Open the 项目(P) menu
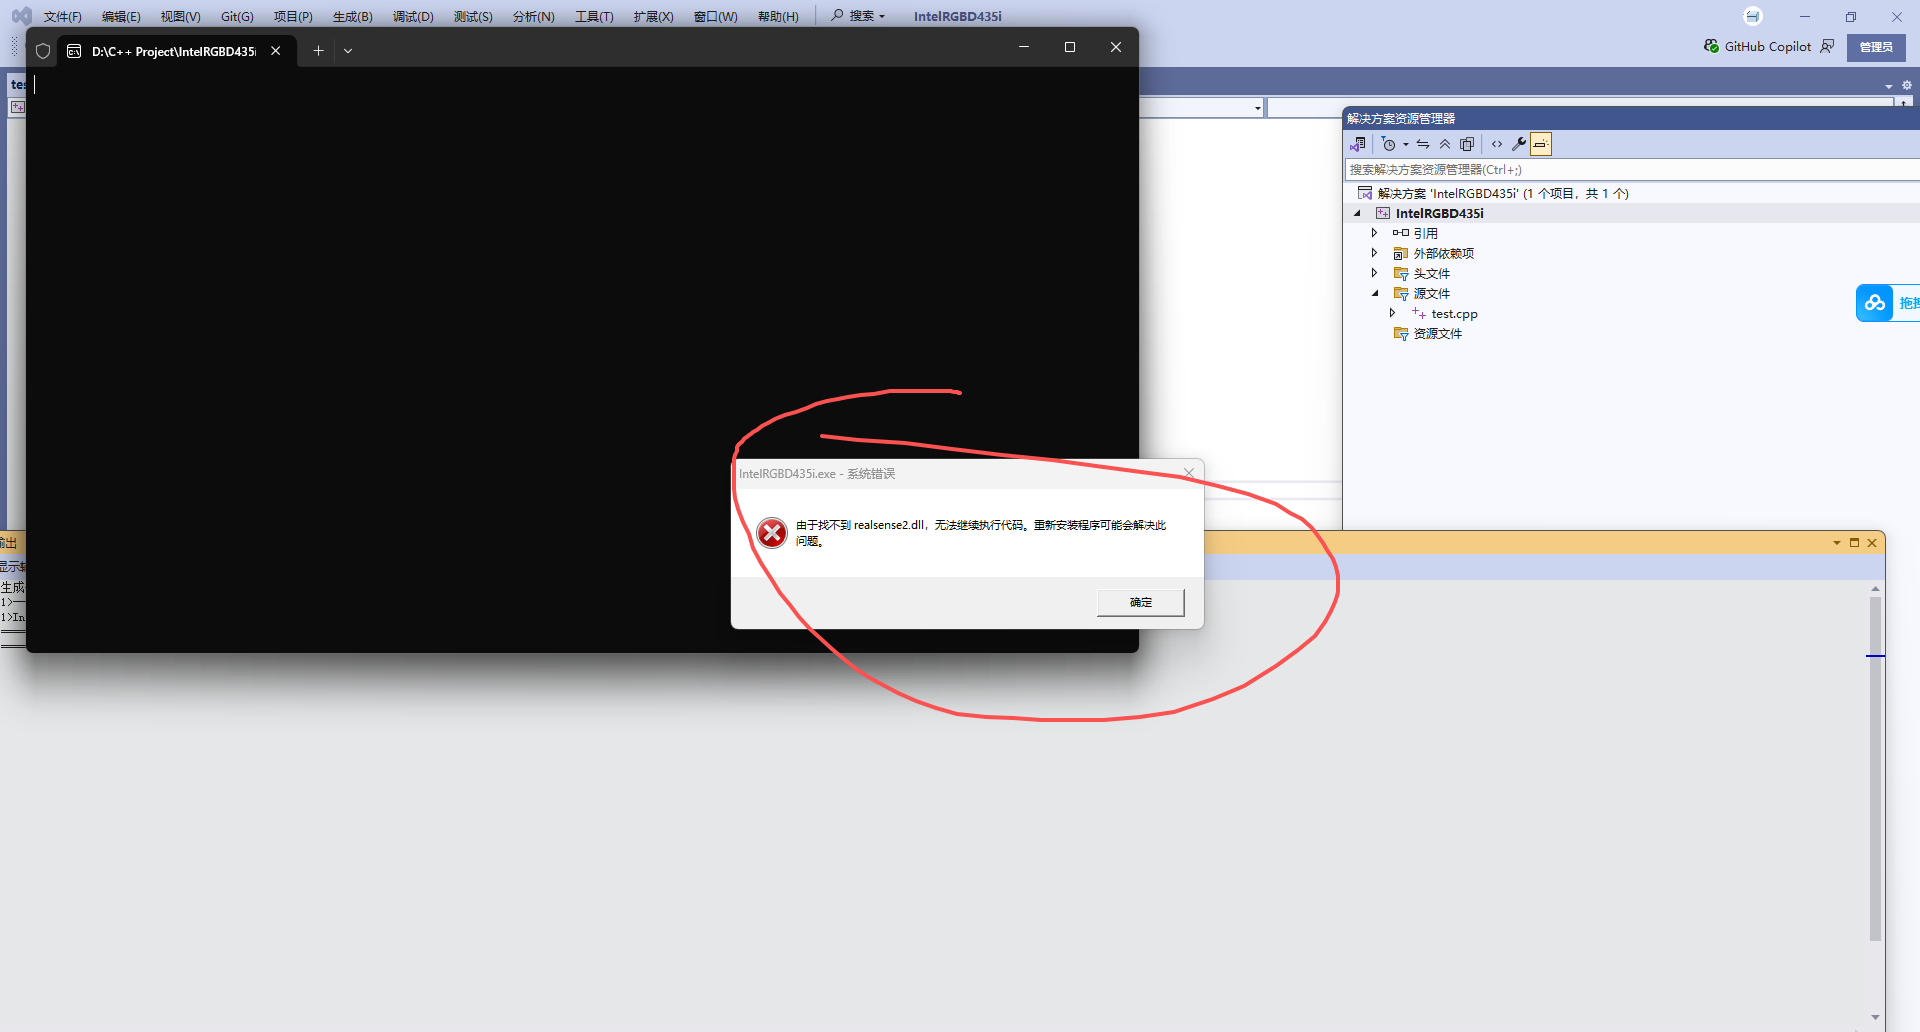 tap(293, 16)
